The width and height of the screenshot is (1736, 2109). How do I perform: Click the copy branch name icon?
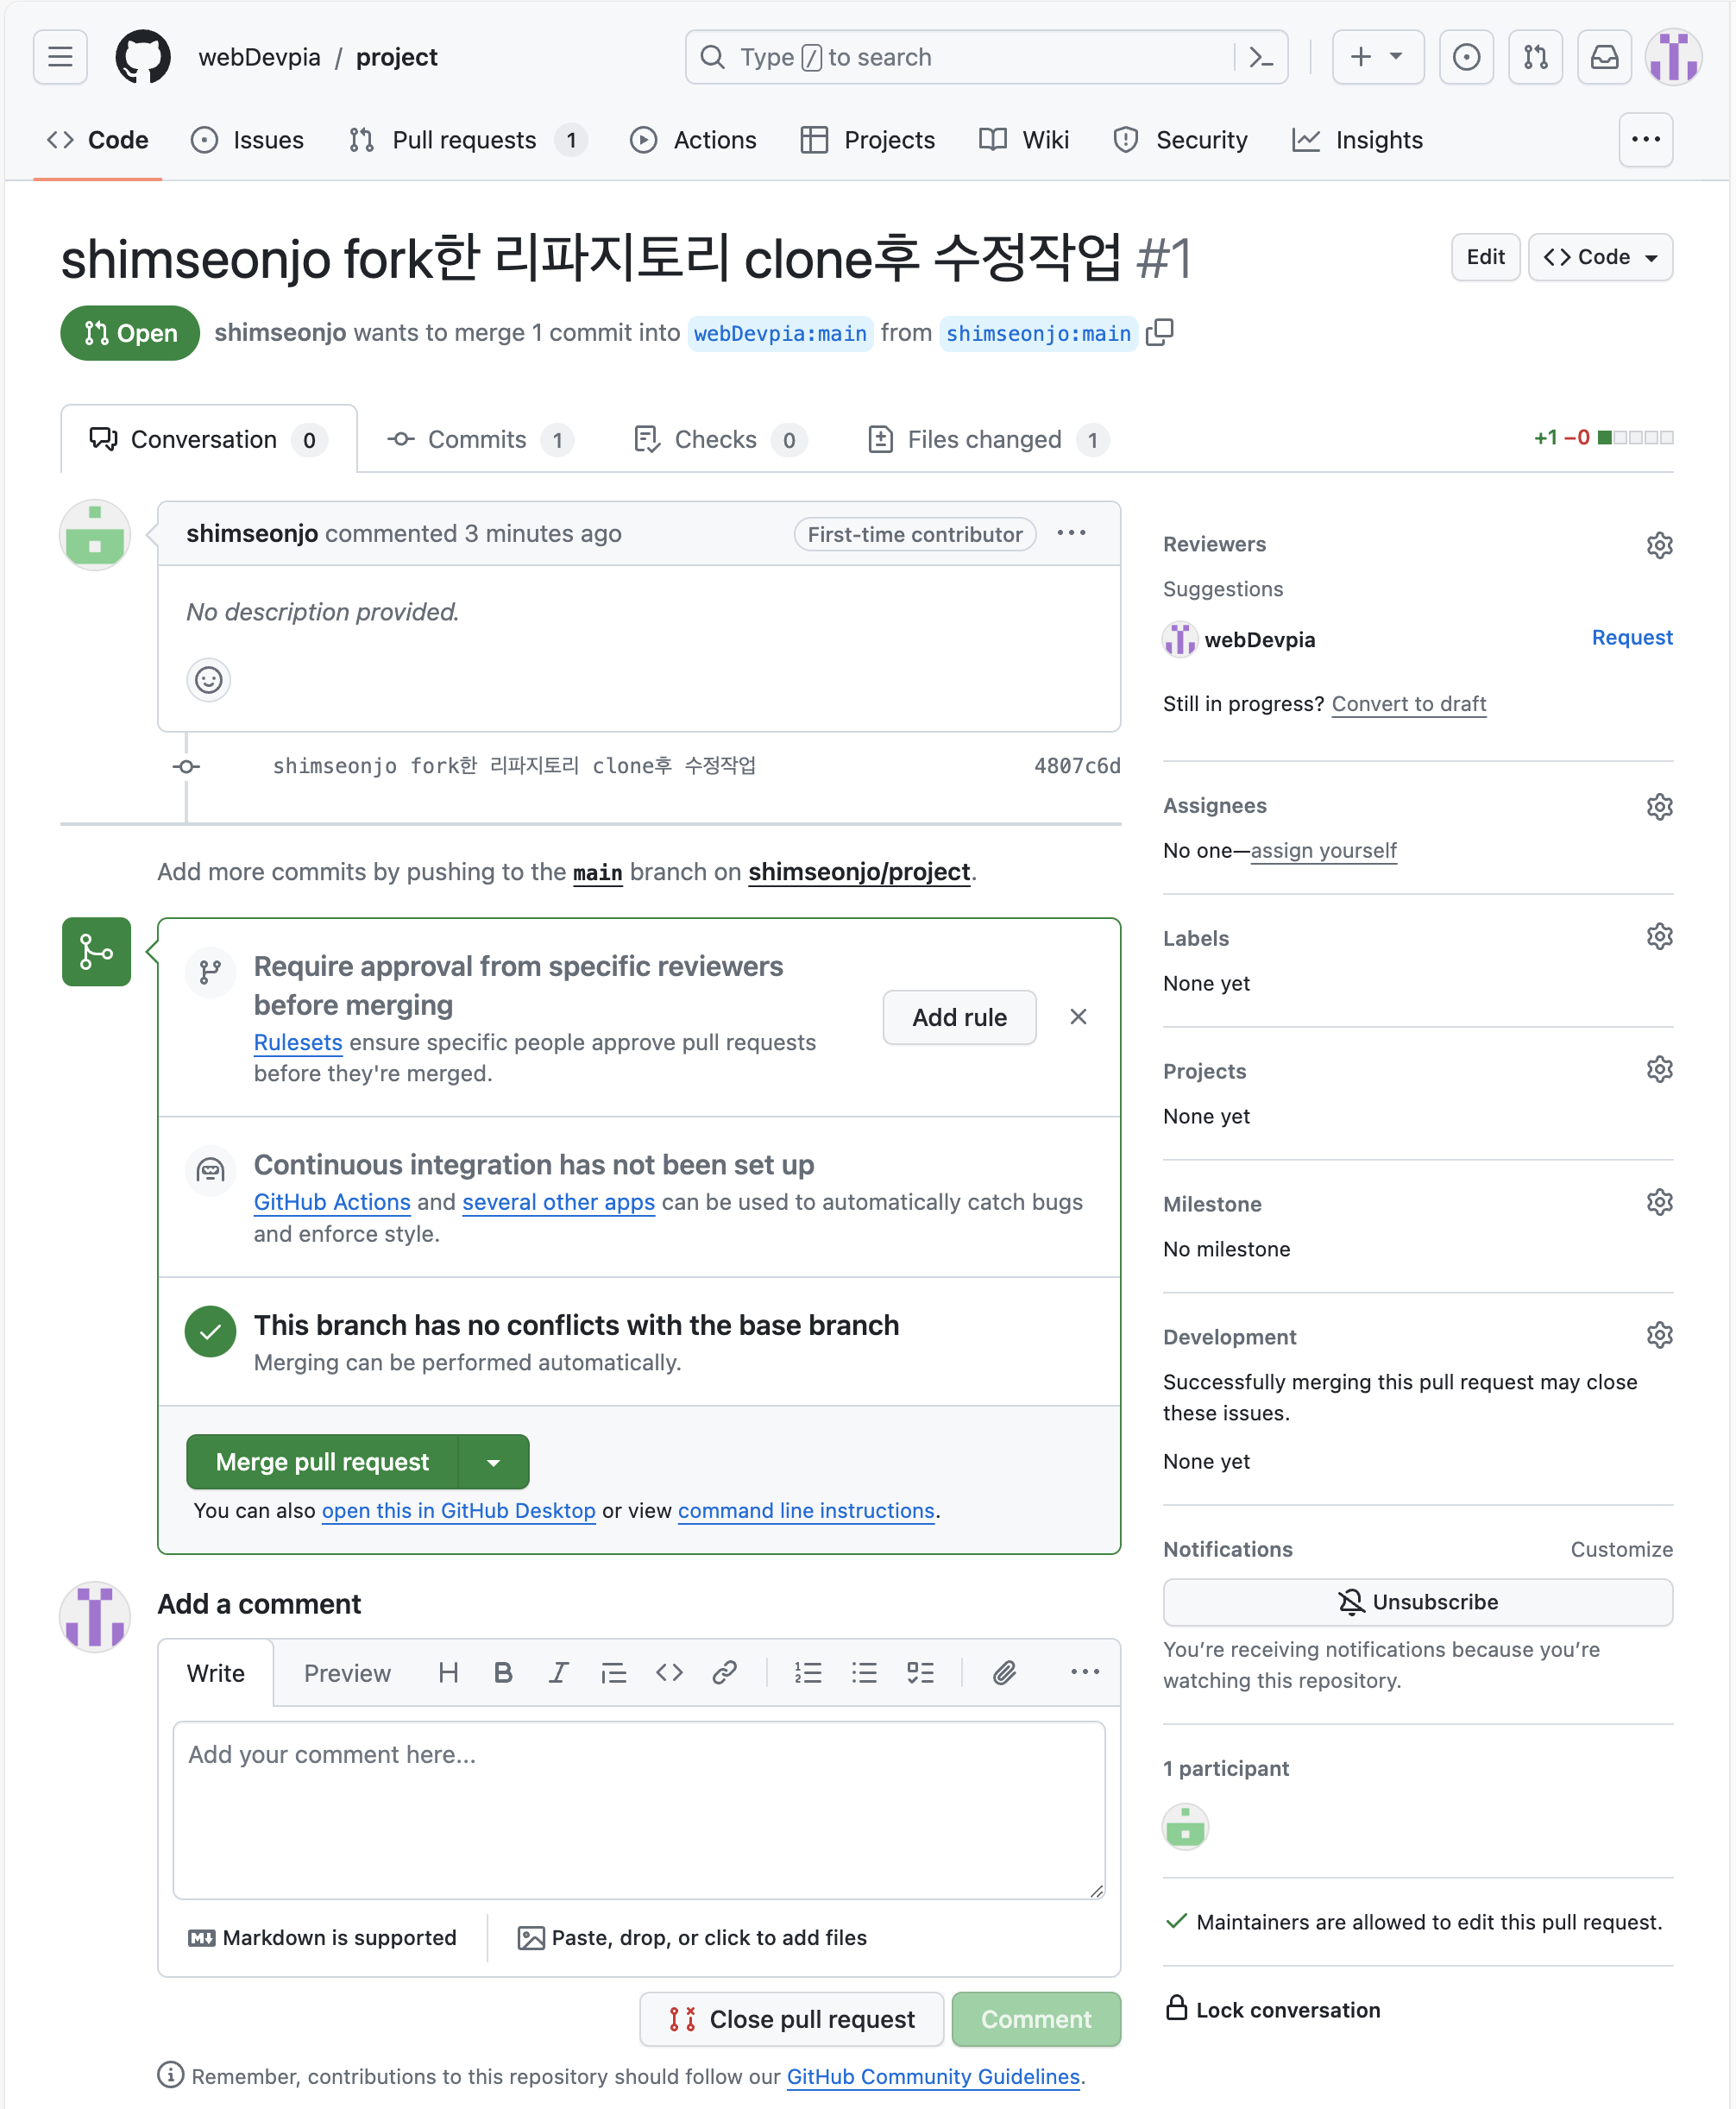pos(1159,332)
